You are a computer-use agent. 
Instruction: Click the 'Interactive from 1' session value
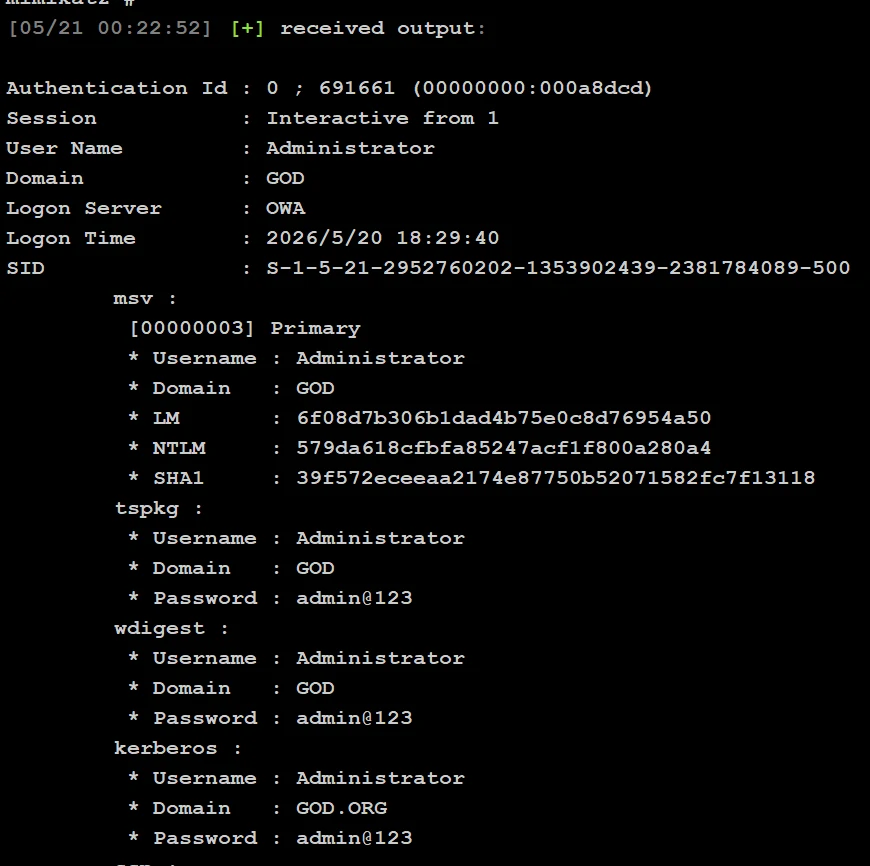point(382,118)
